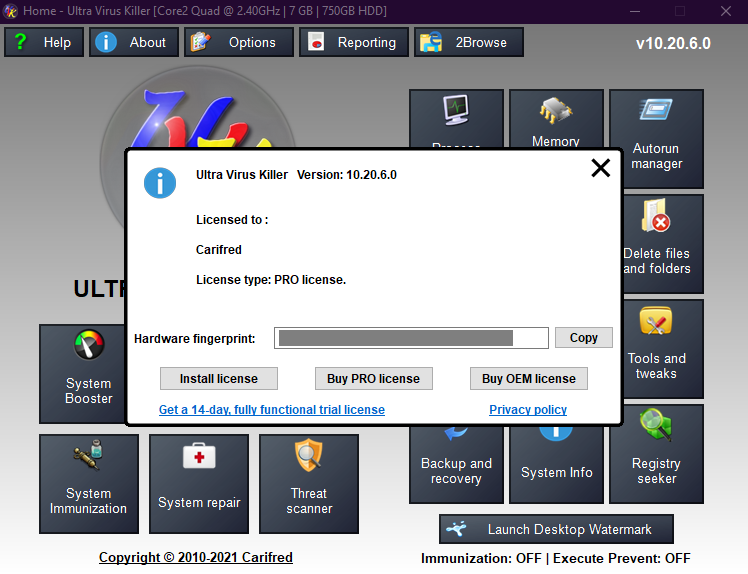Viewport: 748px width, 574px height.
Task: Click the Buy OEM license button
Action: click(529, 378)
